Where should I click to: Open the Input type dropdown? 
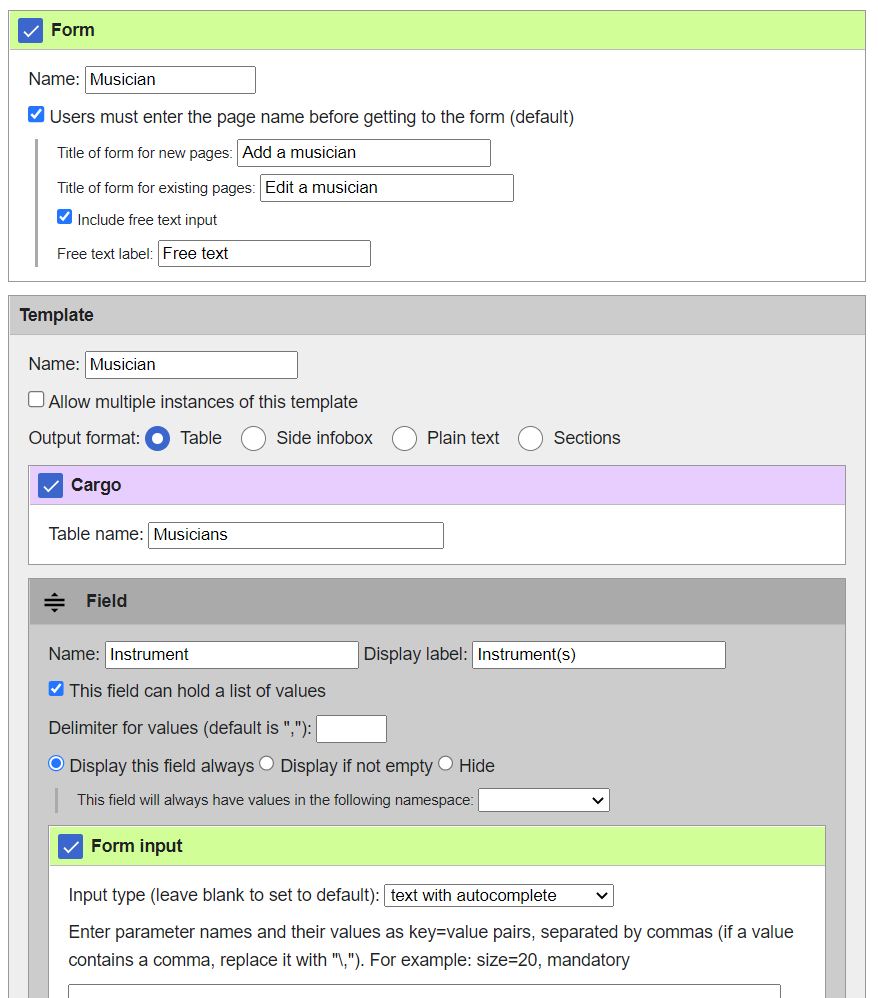(498, 895)
